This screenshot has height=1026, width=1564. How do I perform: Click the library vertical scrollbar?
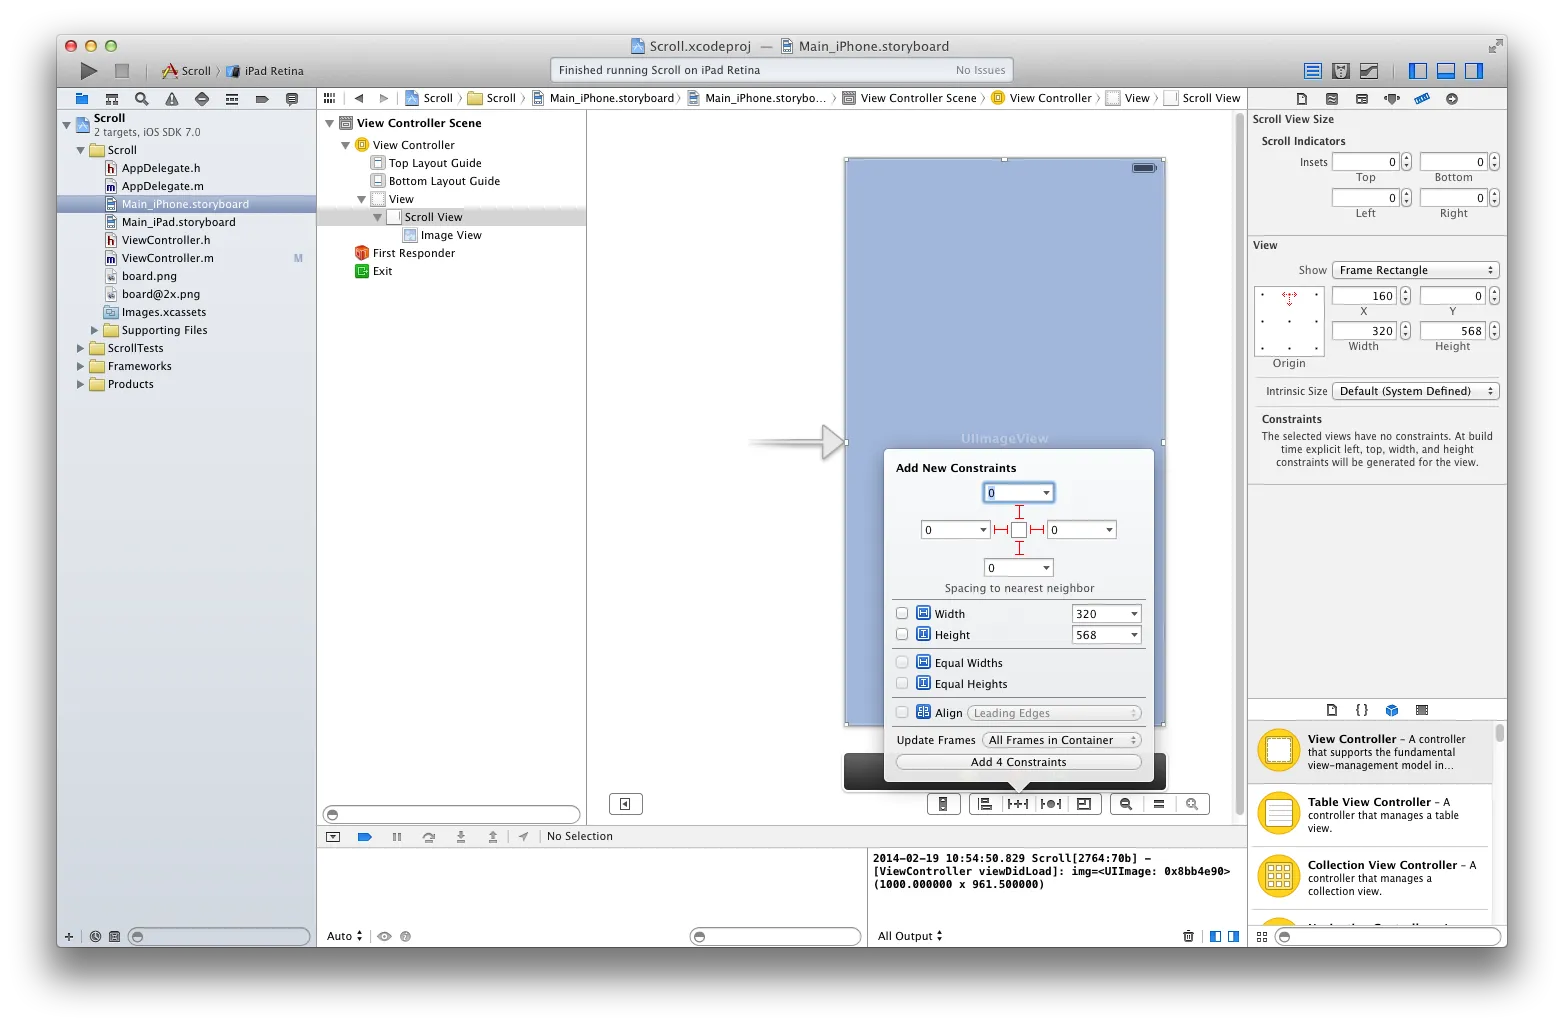pyautogui.click(x=1500, y=734)
